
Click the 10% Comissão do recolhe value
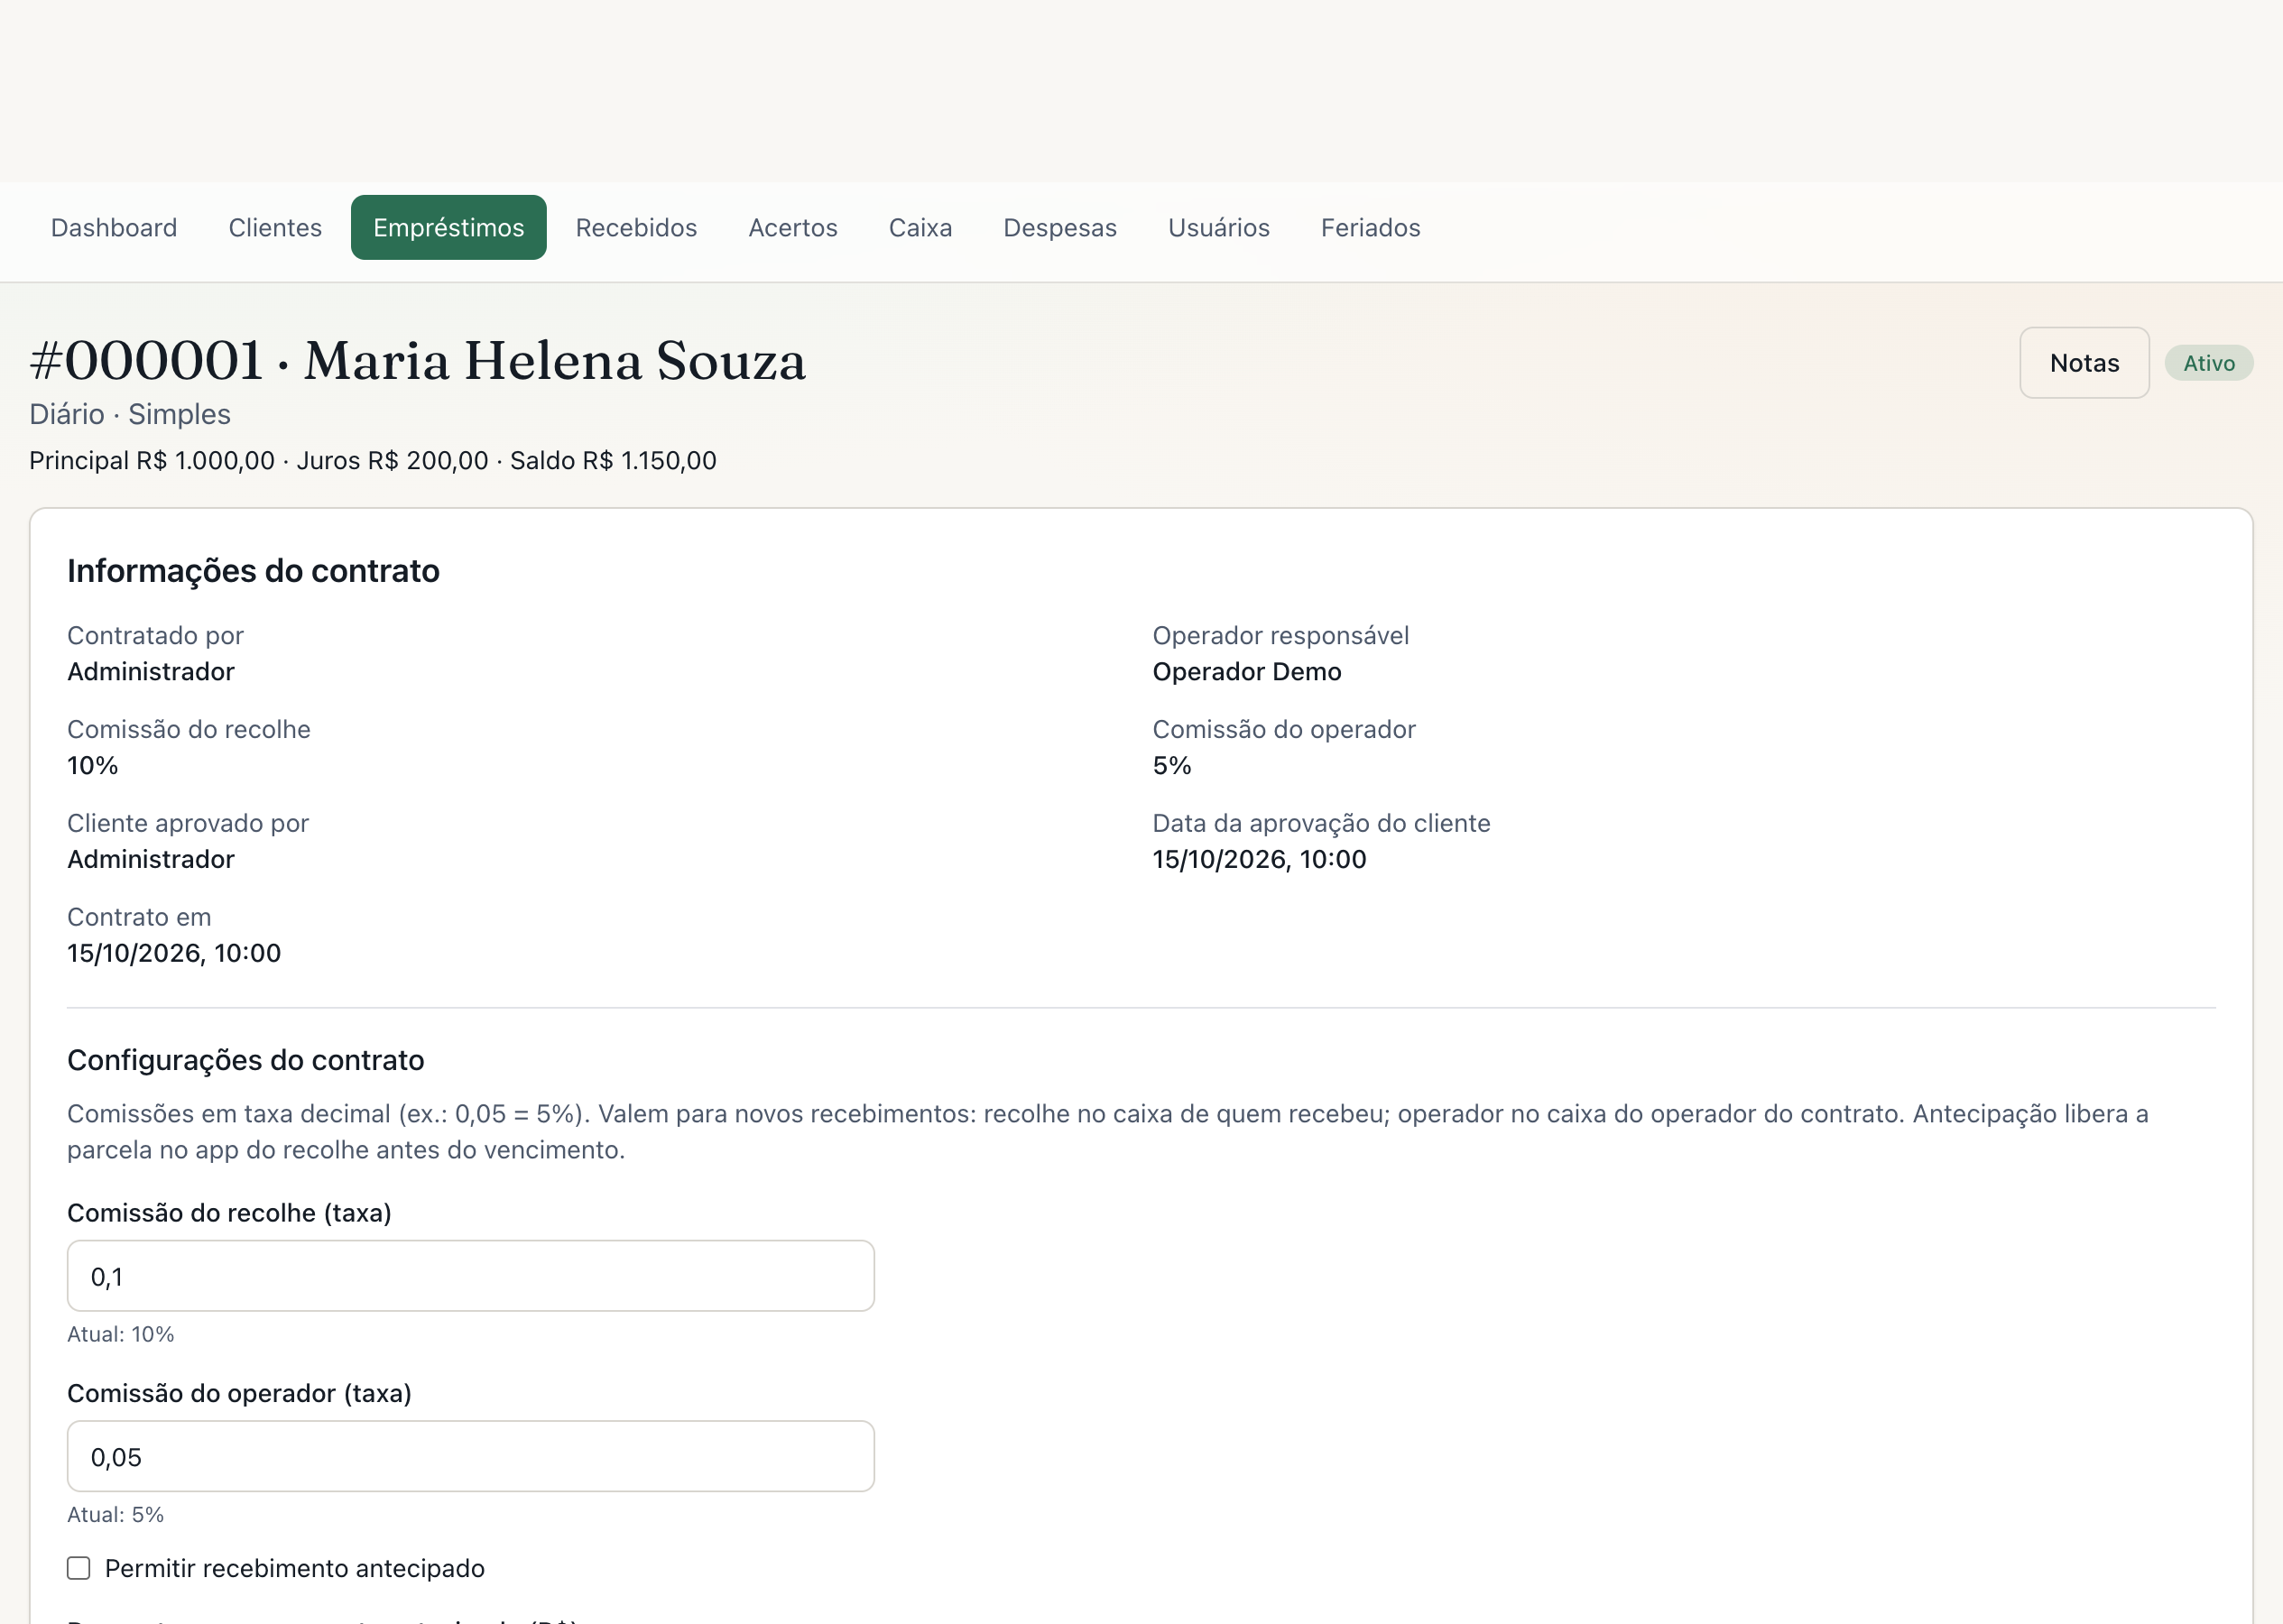point(93,765)
